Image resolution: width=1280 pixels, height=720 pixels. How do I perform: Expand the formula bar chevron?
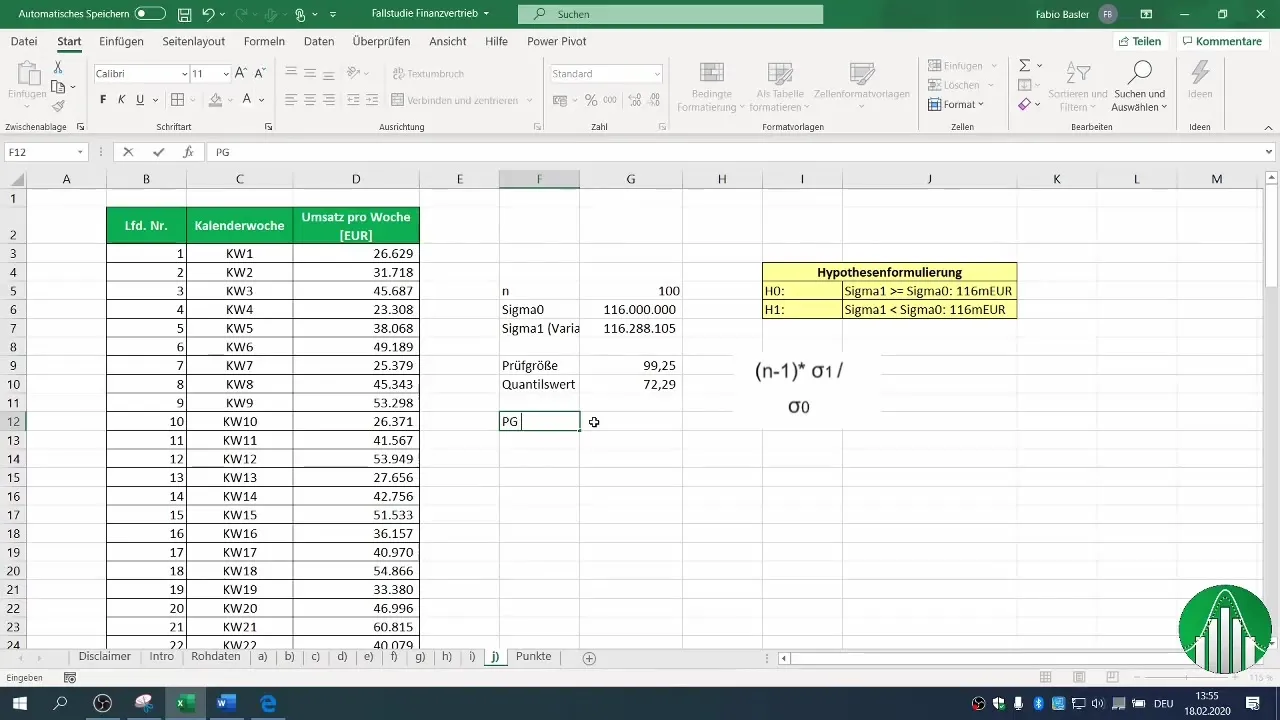point(1269,152)
